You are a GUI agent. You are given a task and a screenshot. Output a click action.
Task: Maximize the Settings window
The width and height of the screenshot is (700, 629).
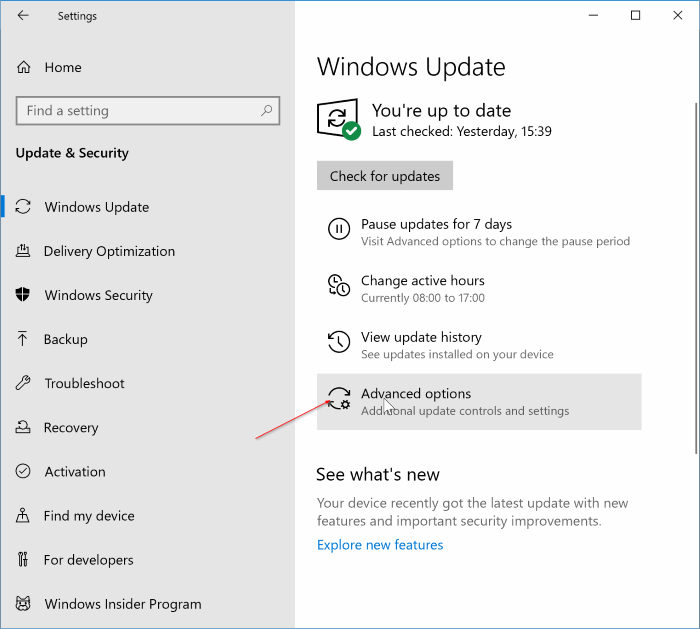pyautogui.click(x=635, y=16)
